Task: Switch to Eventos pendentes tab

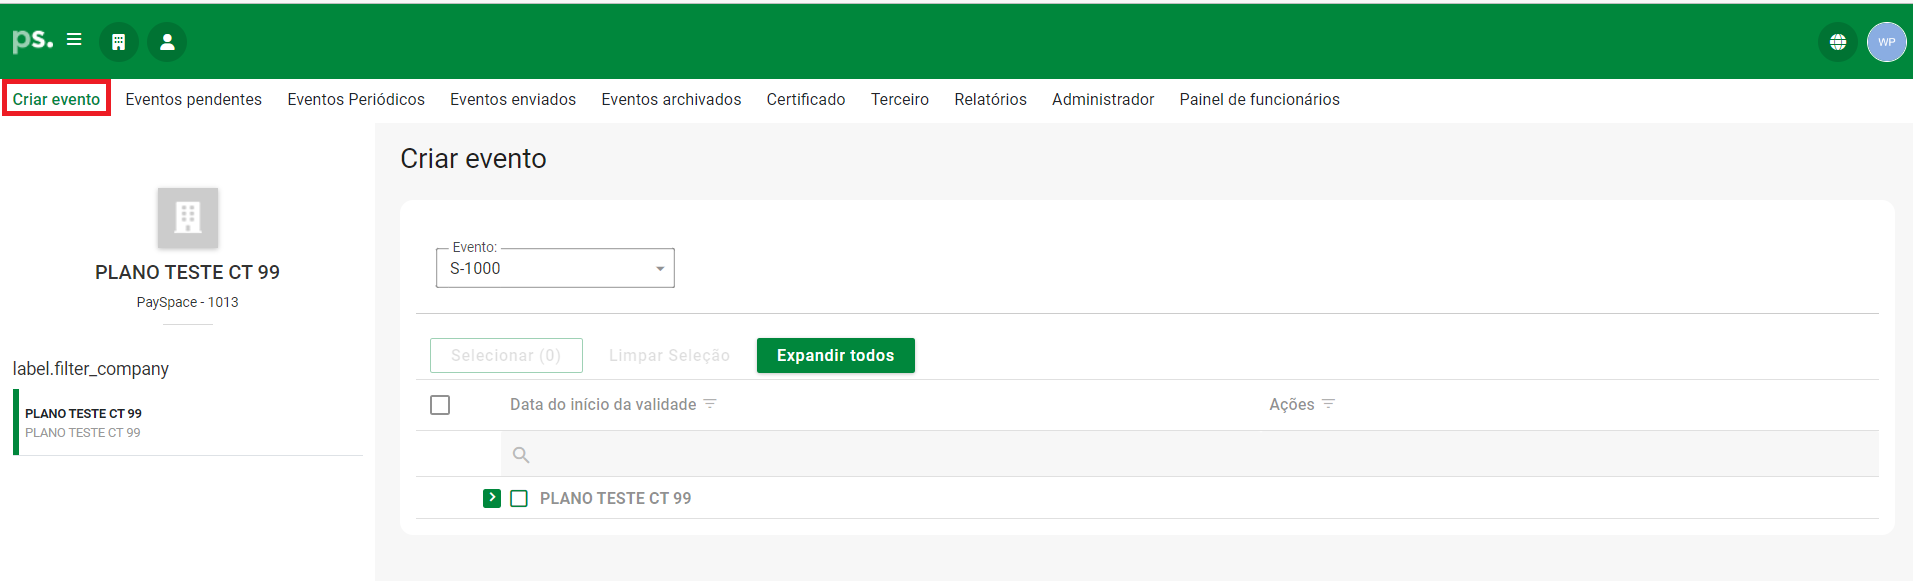Action: point(193,99)
